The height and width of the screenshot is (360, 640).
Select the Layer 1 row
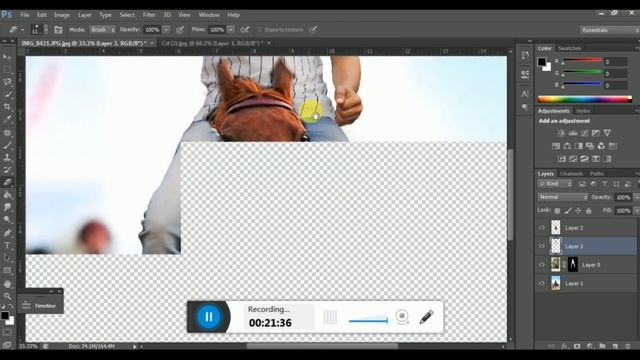[x=586, y=283]
